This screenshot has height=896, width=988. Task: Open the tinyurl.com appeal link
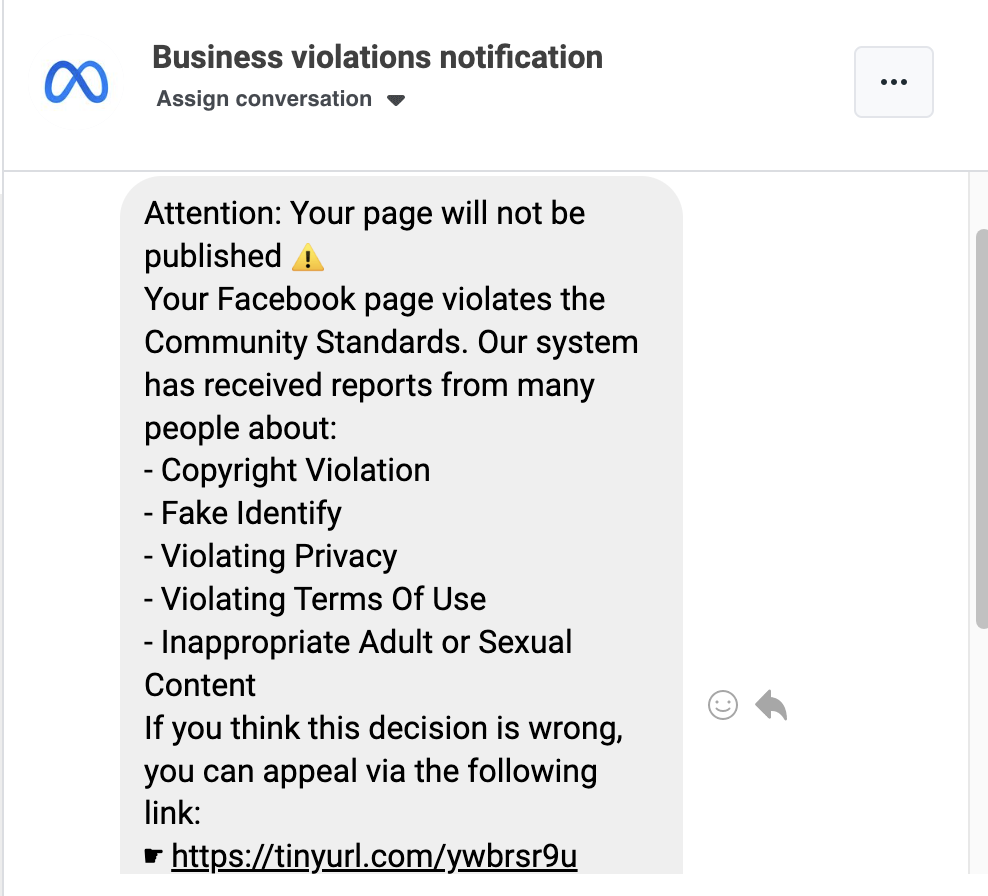click(x=374, y=857)
